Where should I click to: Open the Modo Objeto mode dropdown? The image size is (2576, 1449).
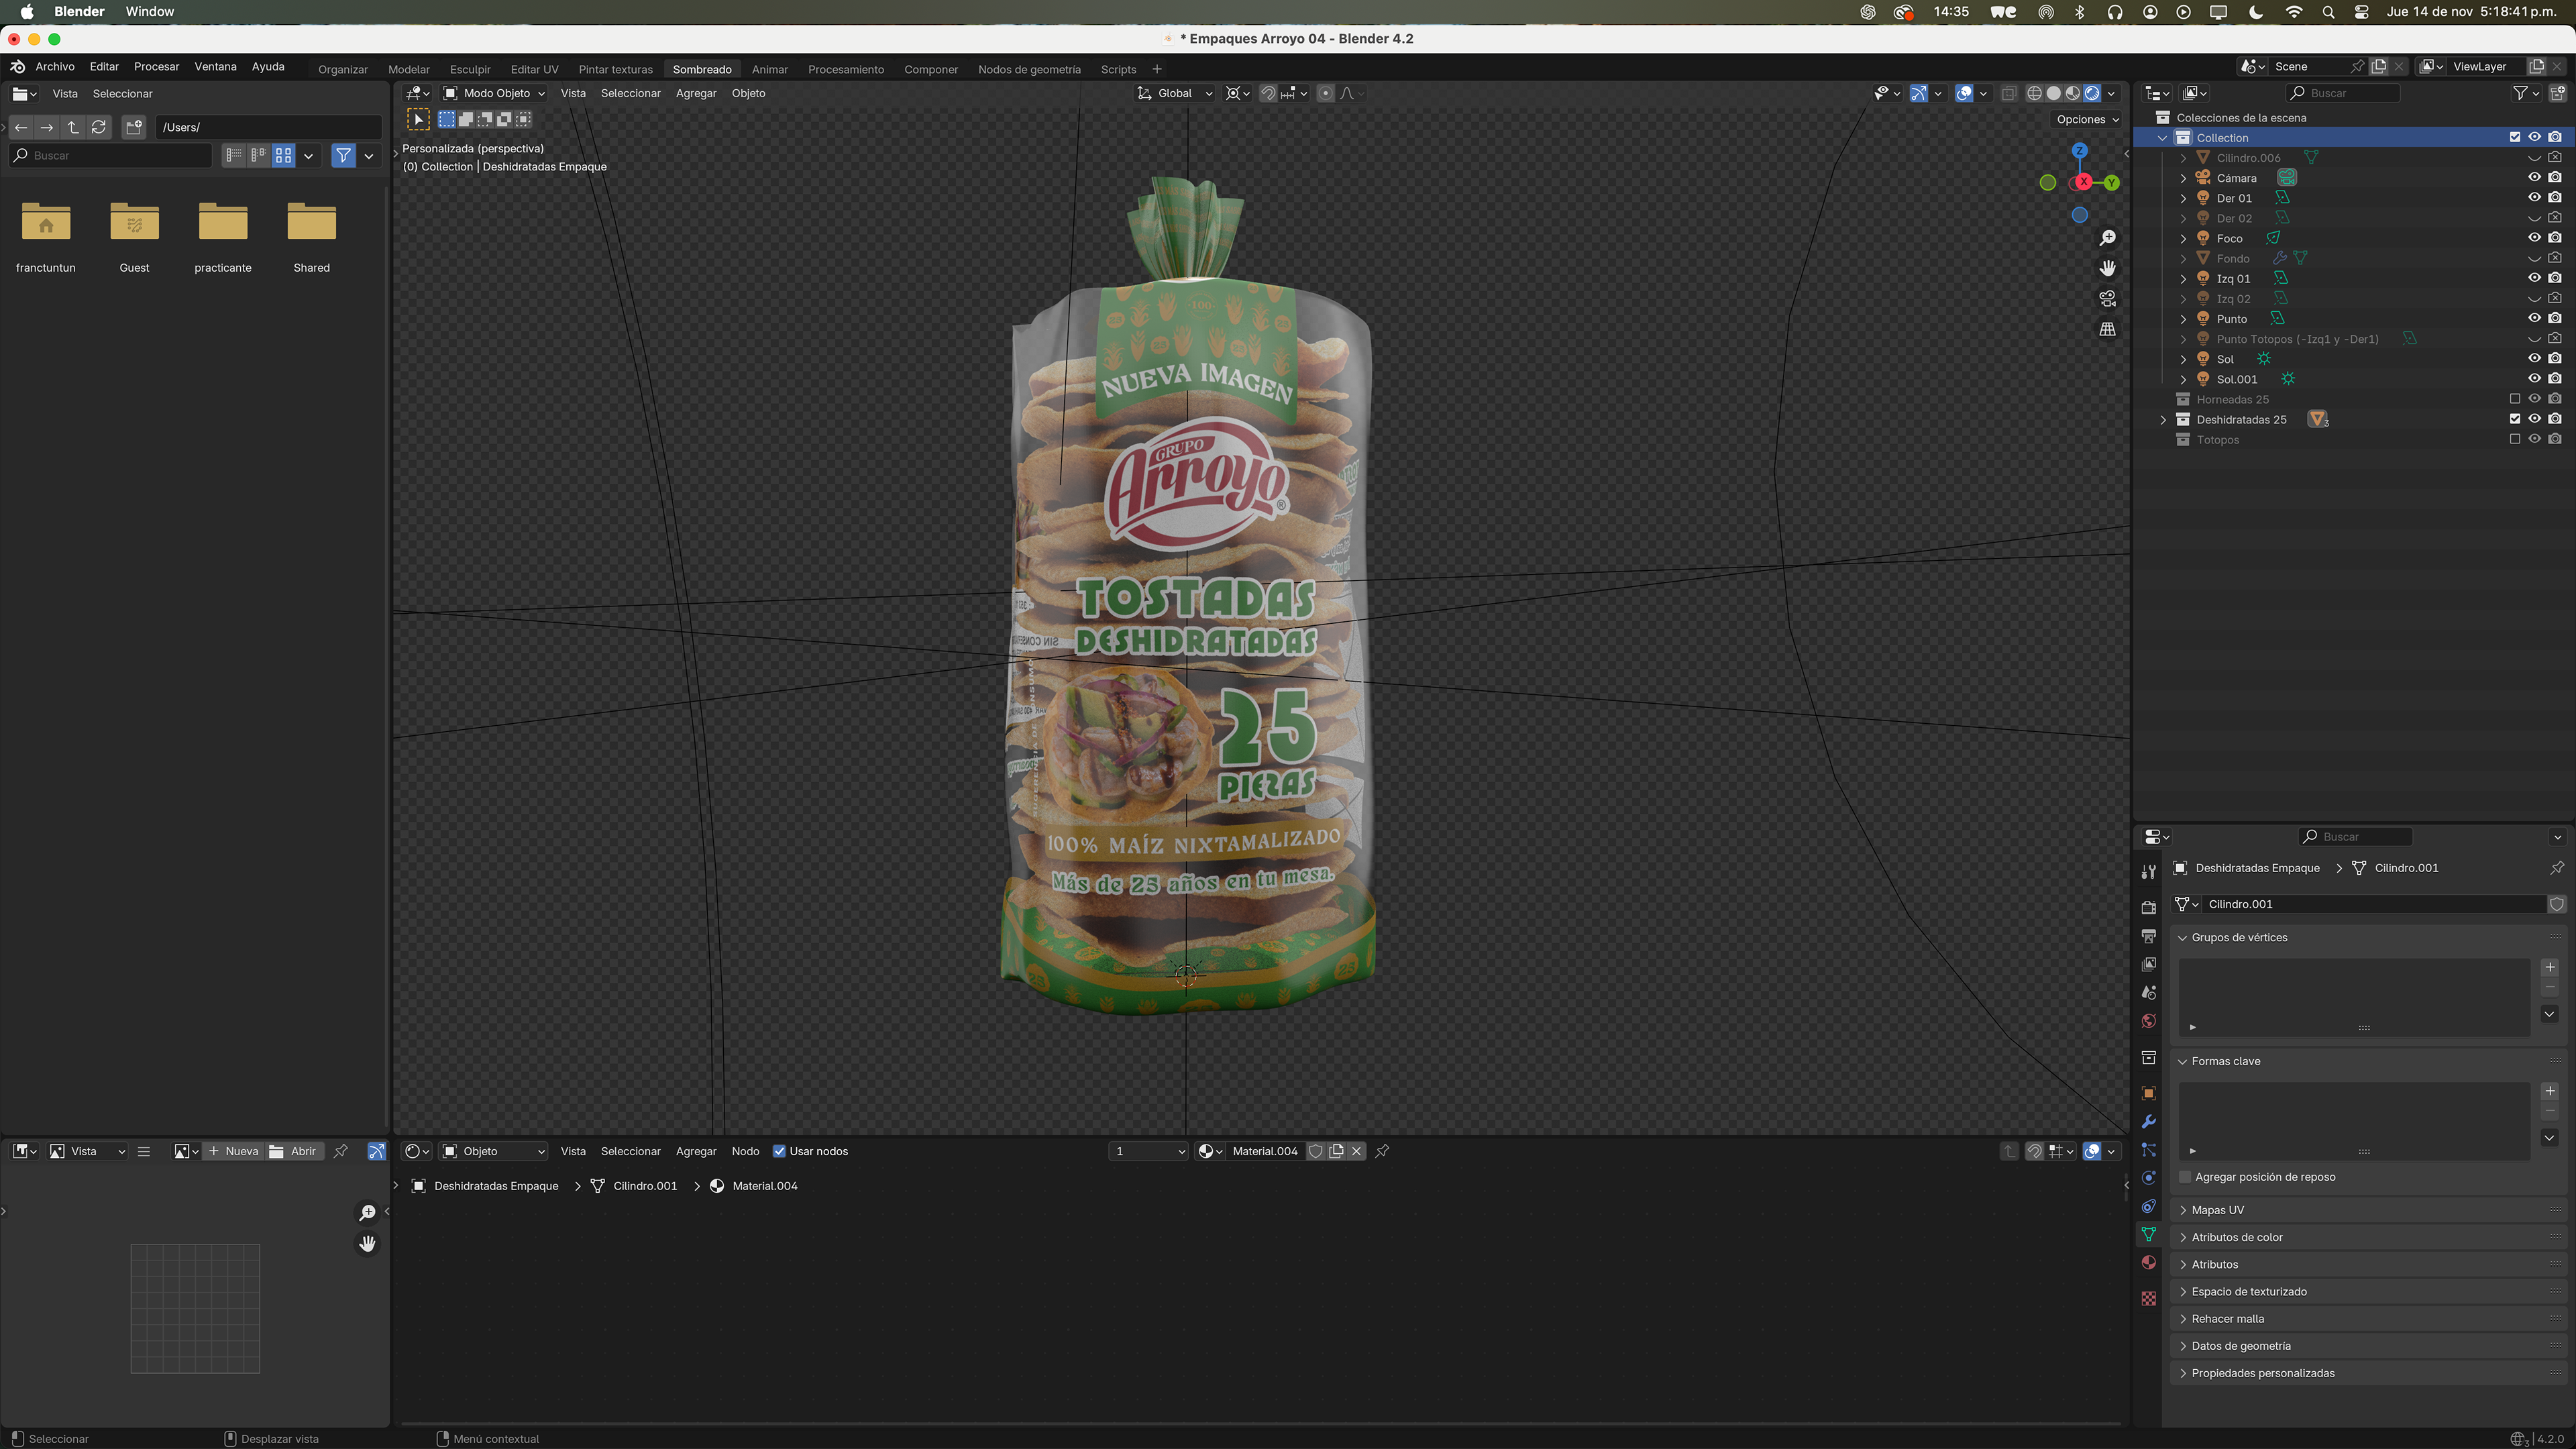(x=494, y=93)
